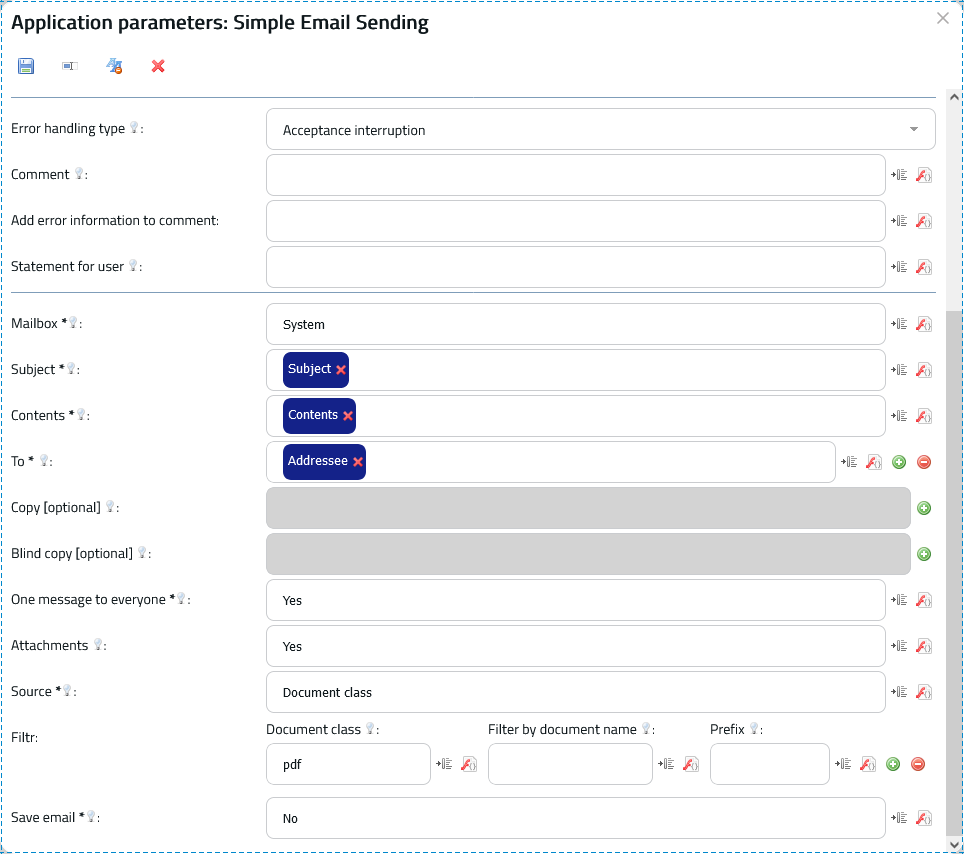Remove recipient with To row red minus
The image size is (964, 854).
924,462
